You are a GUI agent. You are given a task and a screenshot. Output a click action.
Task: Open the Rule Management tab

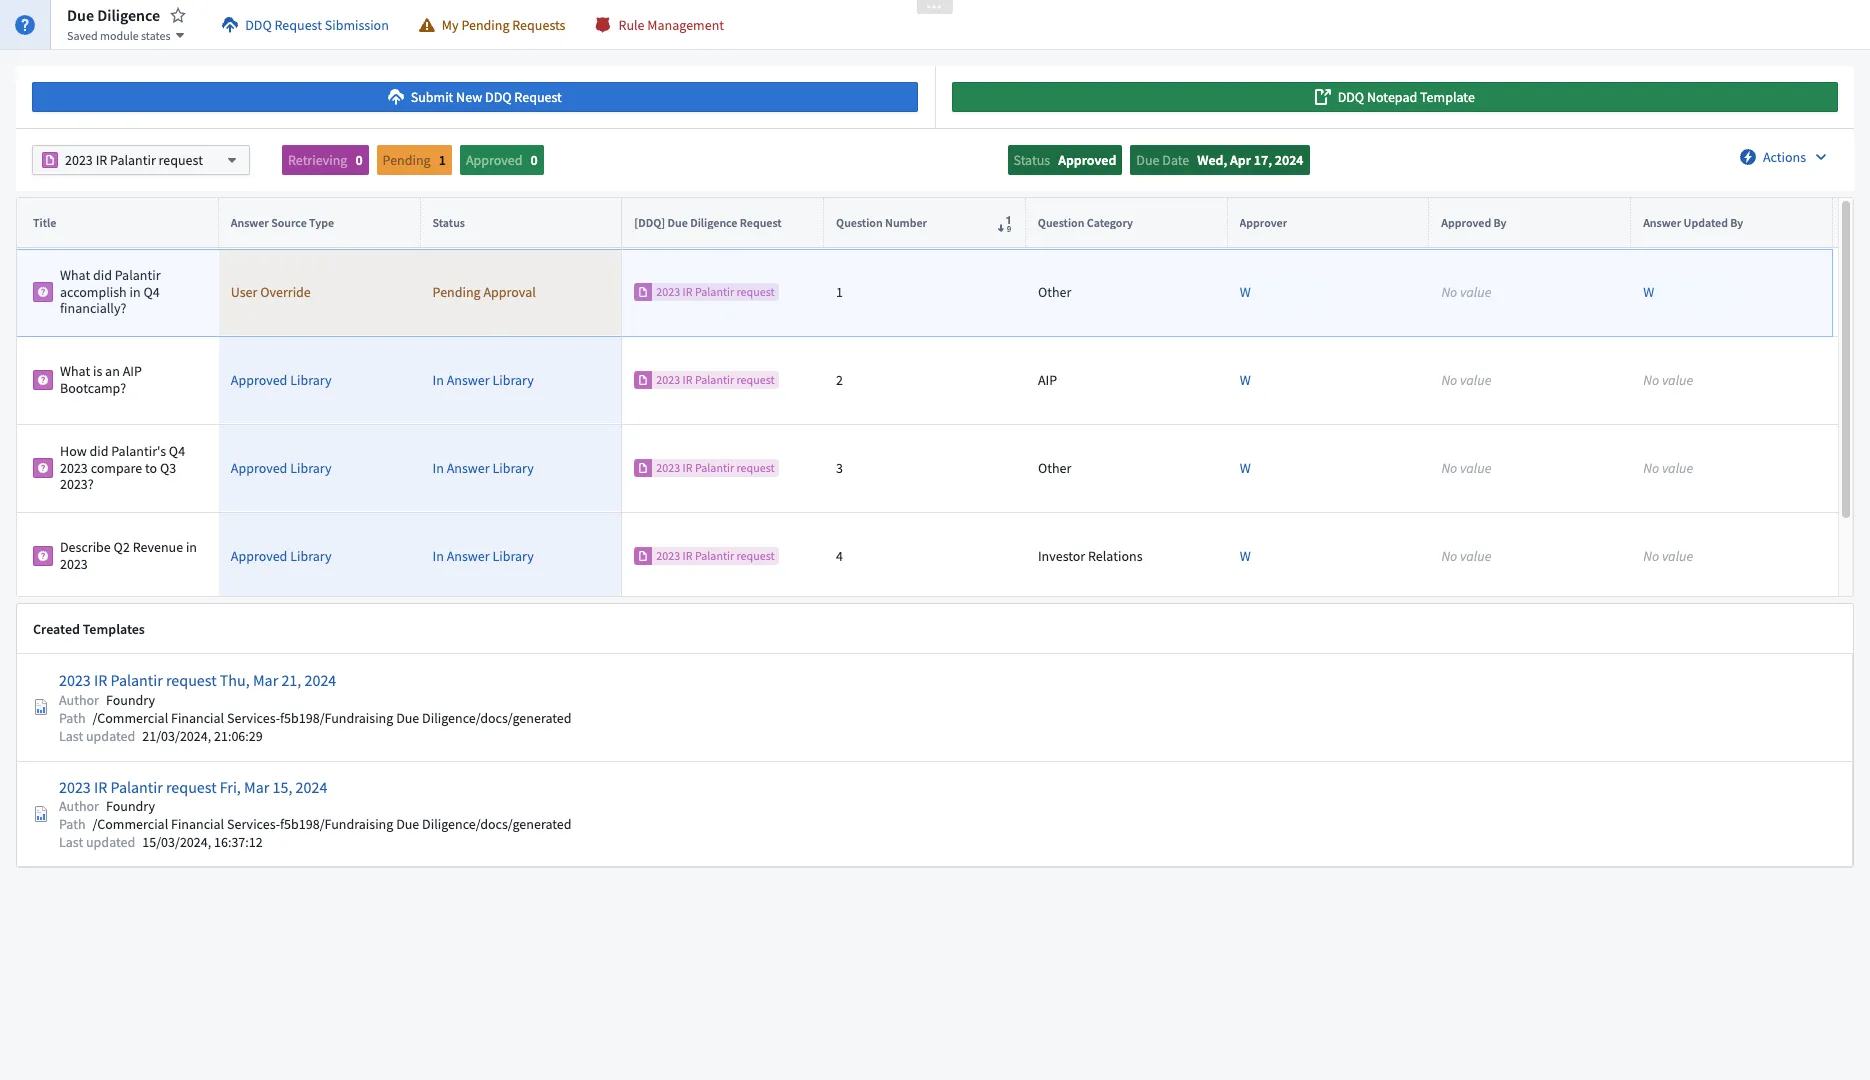click(660, 25)
